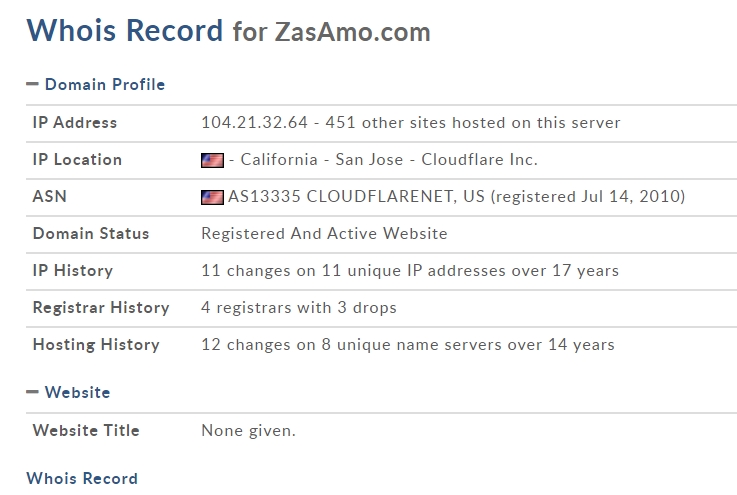Click the Website section heading
The height and width of the screenshot is (495, 737).
[77, 393]
